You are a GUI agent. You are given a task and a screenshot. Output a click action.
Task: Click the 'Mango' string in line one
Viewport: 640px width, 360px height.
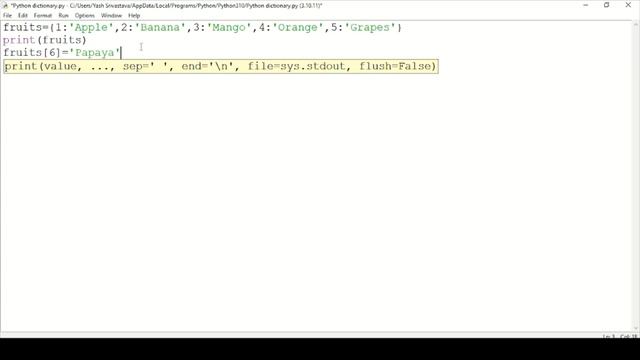229,28
